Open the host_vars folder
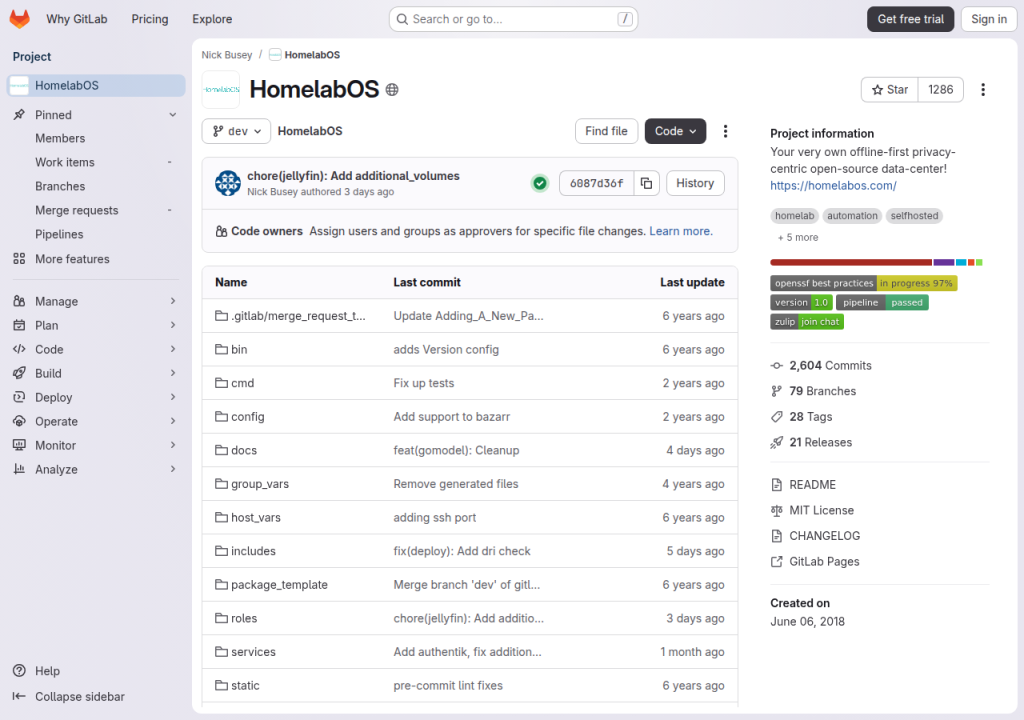This screenshot has width=1024, height=720. pos(256,517)
